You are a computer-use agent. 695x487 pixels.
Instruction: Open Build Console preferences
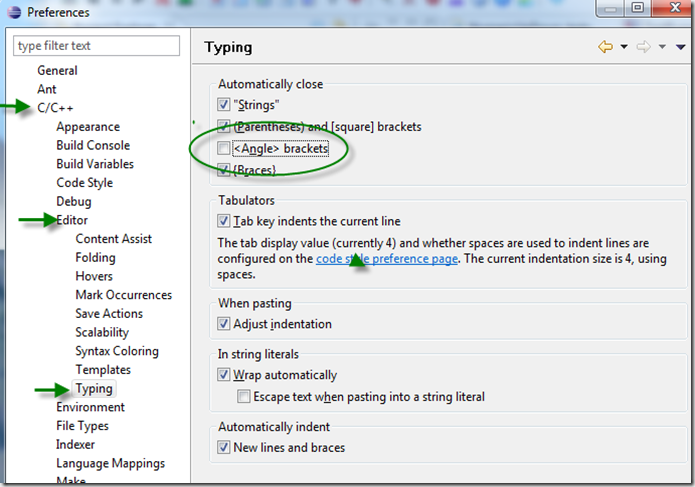pyautogui.click(x=93, y=145)
